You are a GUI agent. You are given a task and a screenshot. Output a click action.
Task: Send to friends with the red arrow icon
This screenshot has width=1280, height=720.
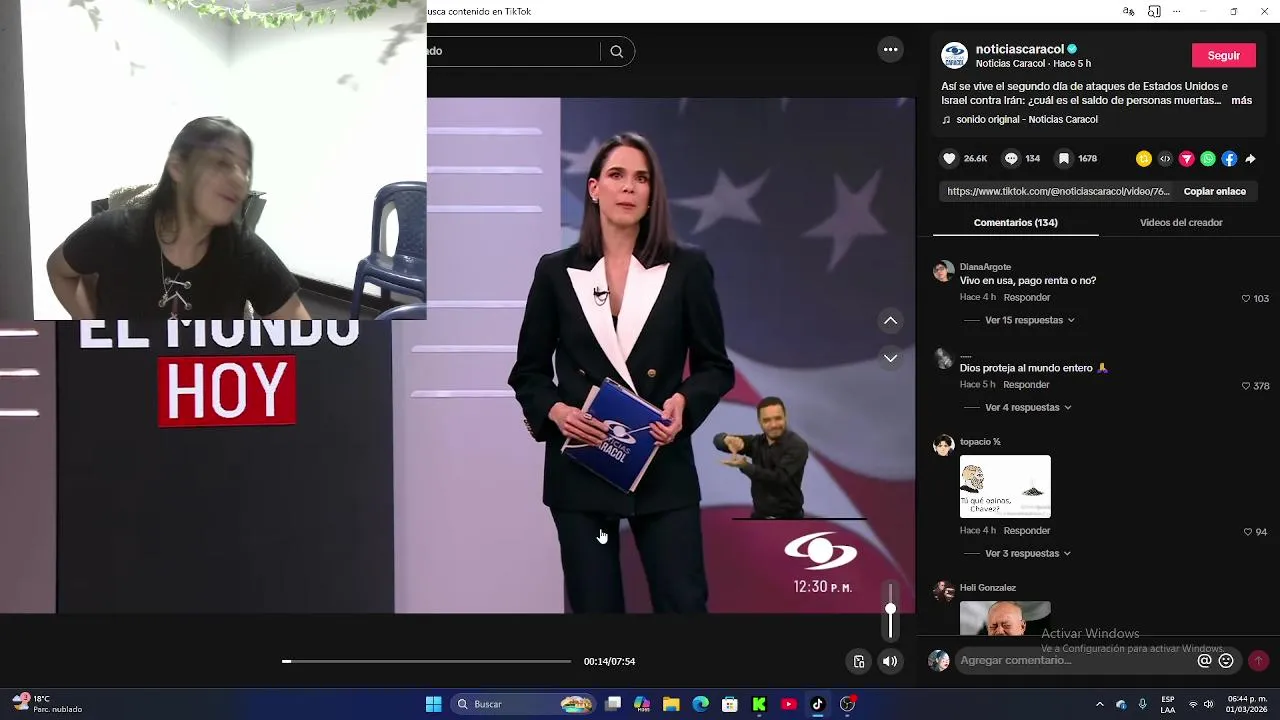(x=1187, y=158)
